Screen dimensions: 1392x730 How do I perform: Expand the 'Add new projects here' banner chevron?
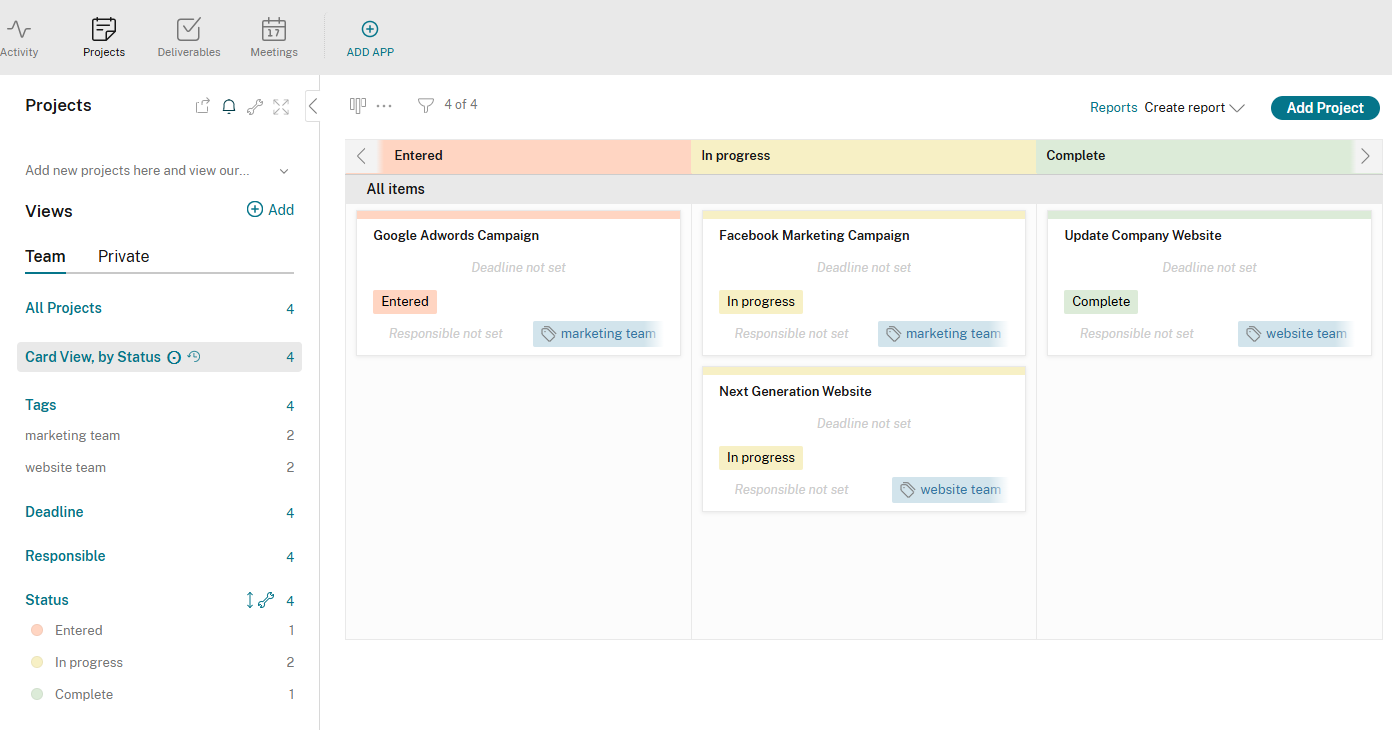coord(284,170)
